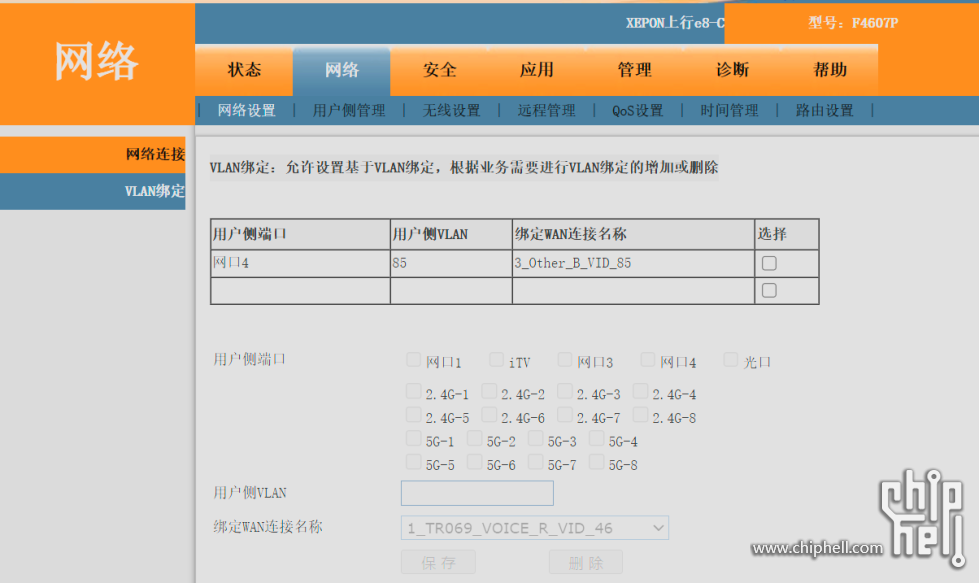Click the 用户侧端口 column header
979x583 pixels.
[x=300, y=234]
